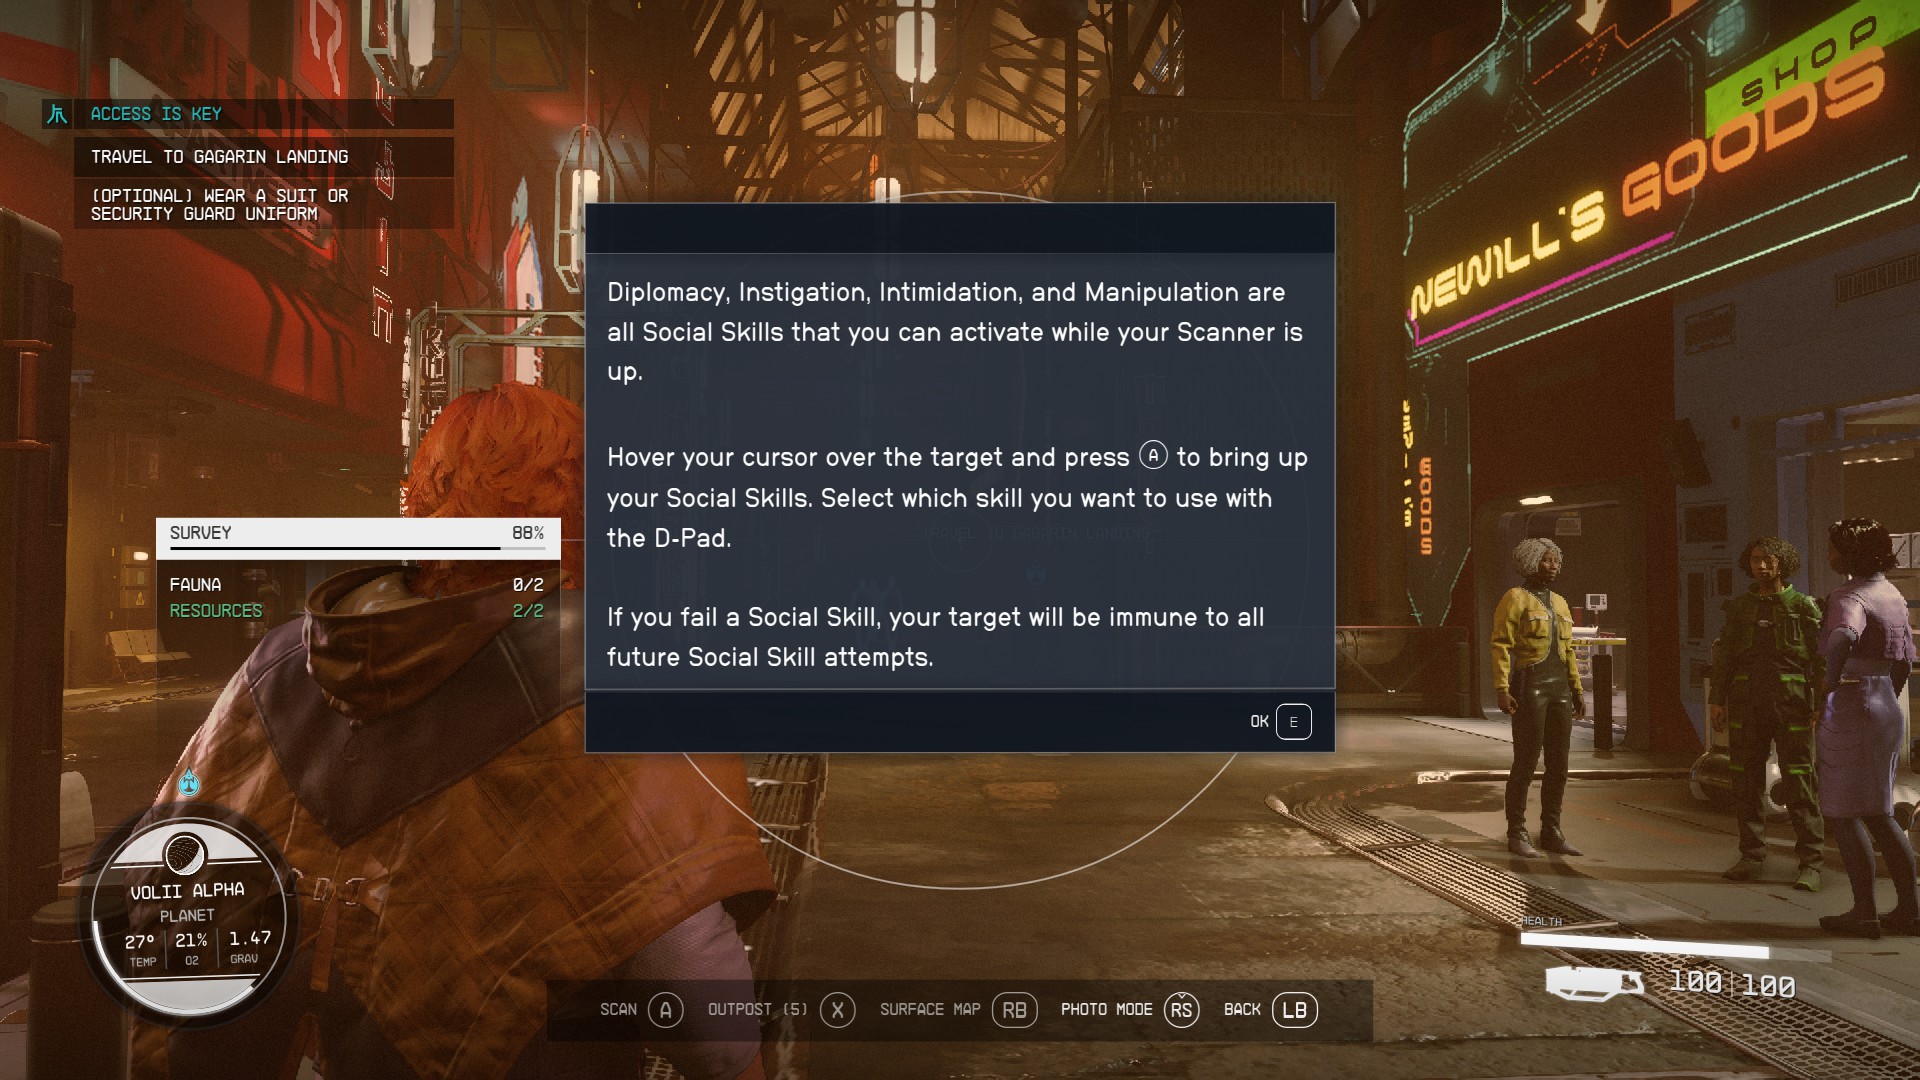Click the Outpost (X) button icon

[x=839, y=1010]
